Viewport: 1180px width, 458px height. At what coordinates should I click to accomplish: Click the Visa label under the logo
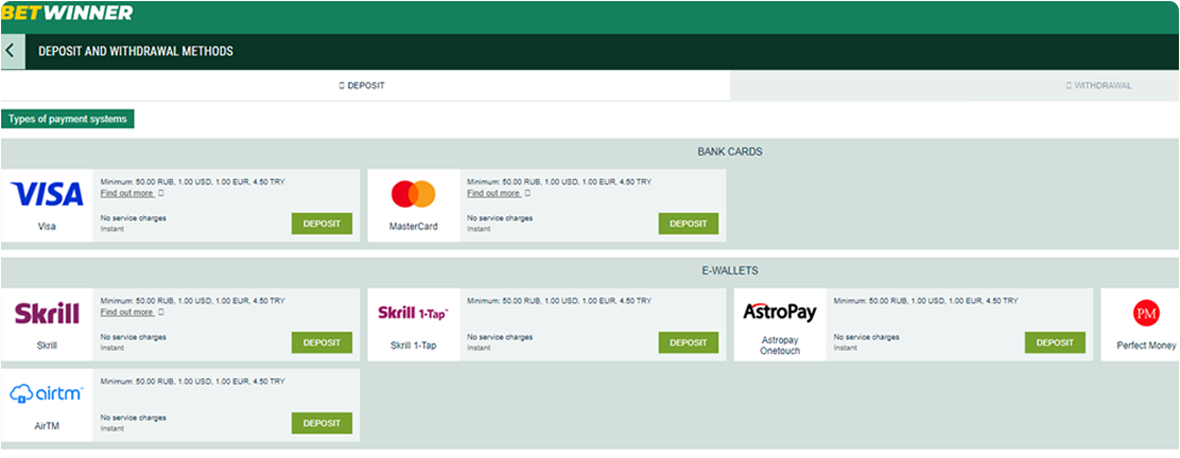pyautogui.click(x=47, y=226)
